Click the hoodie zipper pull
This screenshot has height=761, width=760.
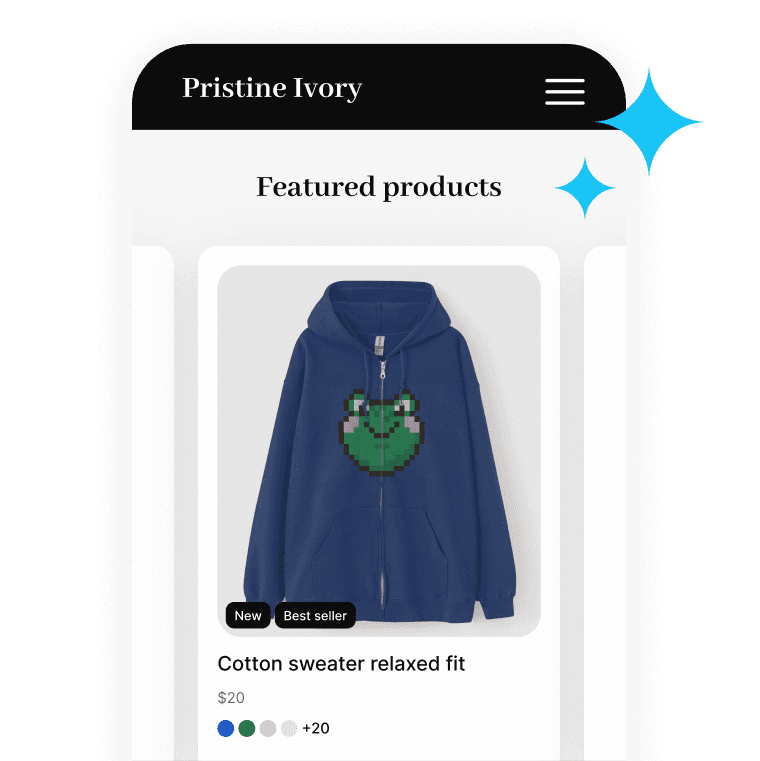tap(382, 370)
